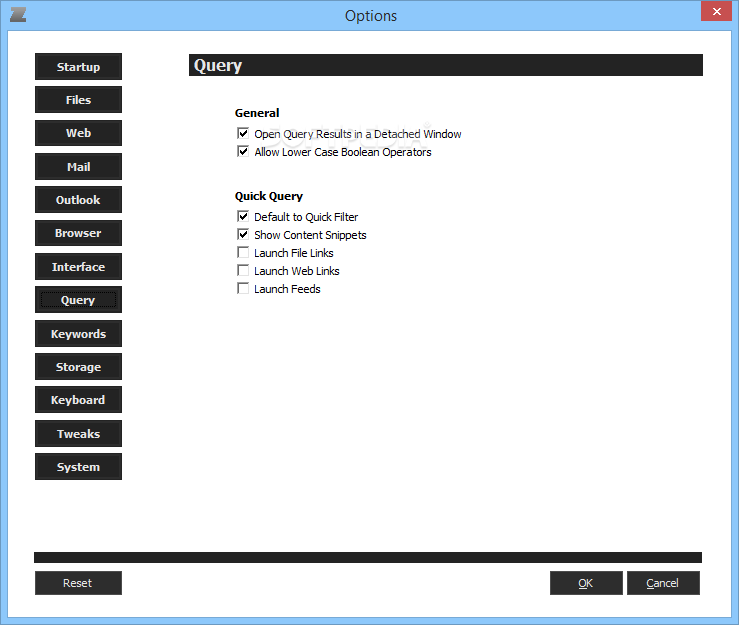
Task: Open the Startup options tab
Action: coord(78,66)
